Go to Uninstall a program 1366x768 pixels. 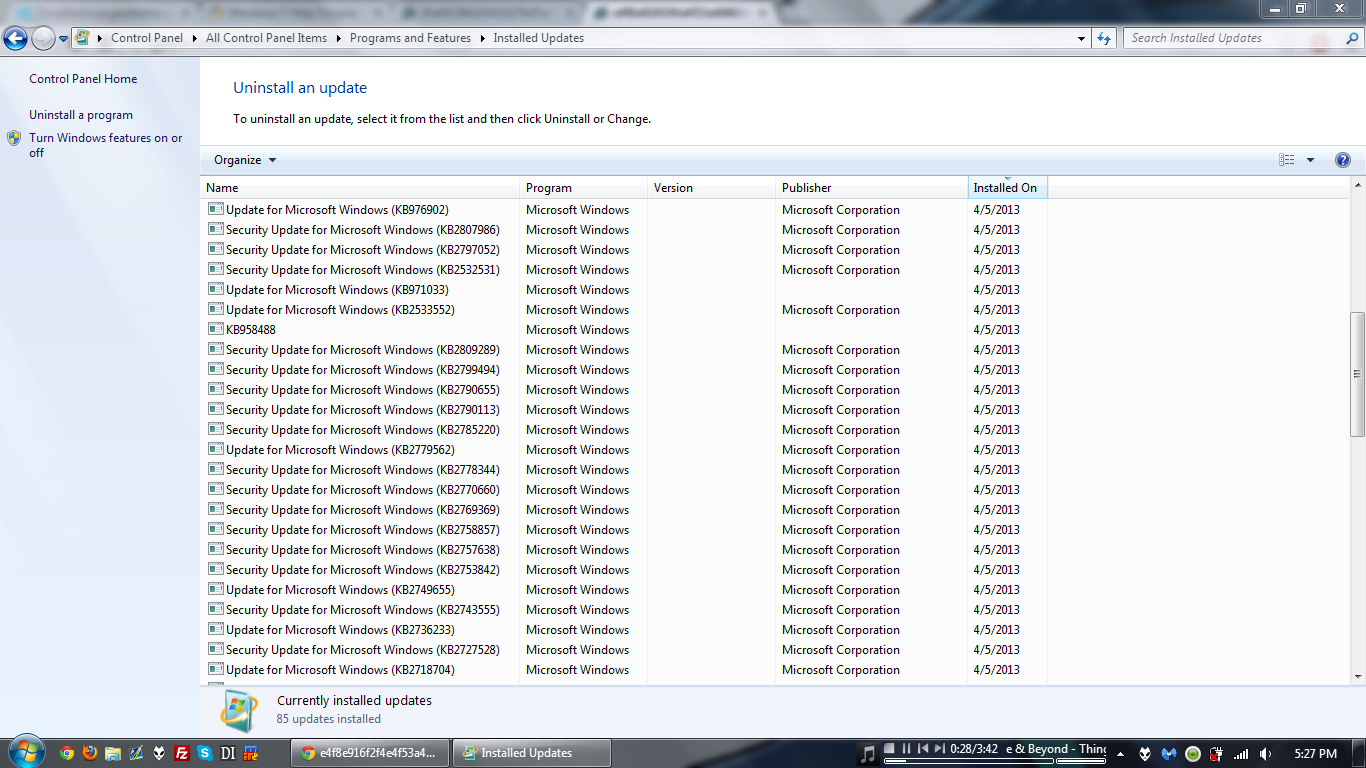[x=81, y=115]
